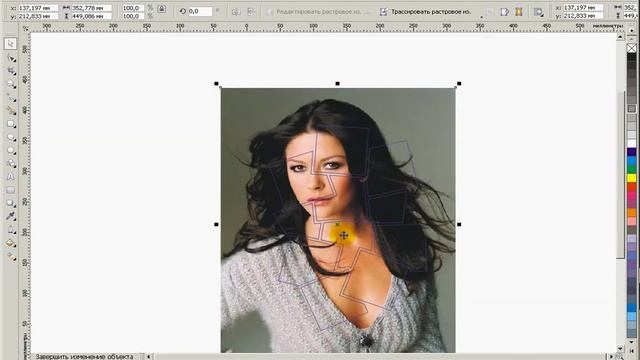
Task: Select the Rectangle tool
Action: [11, 124]
